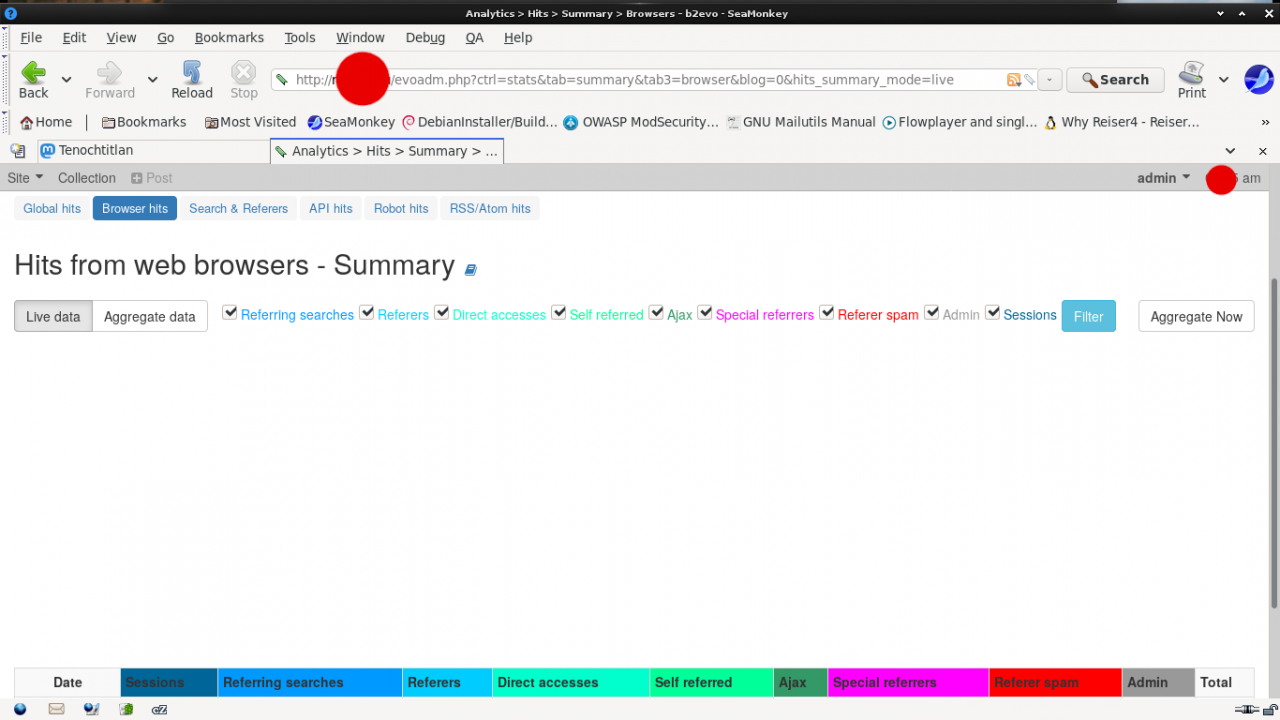Click the Aggregate Now button
The width and height of the screenshot is (1280, 720).
pyautogui.click(x=1196, y=317)
